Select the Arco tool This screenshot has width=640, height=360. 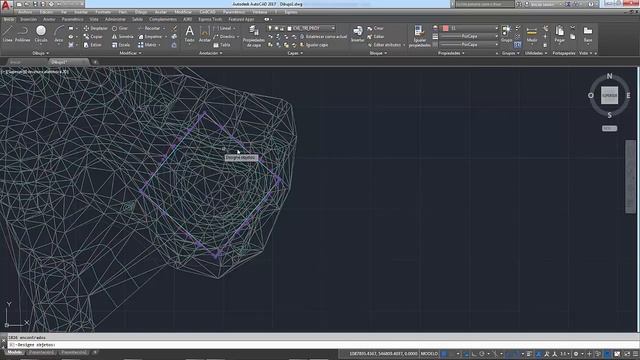pyautogui.click(x=59, y=34)
